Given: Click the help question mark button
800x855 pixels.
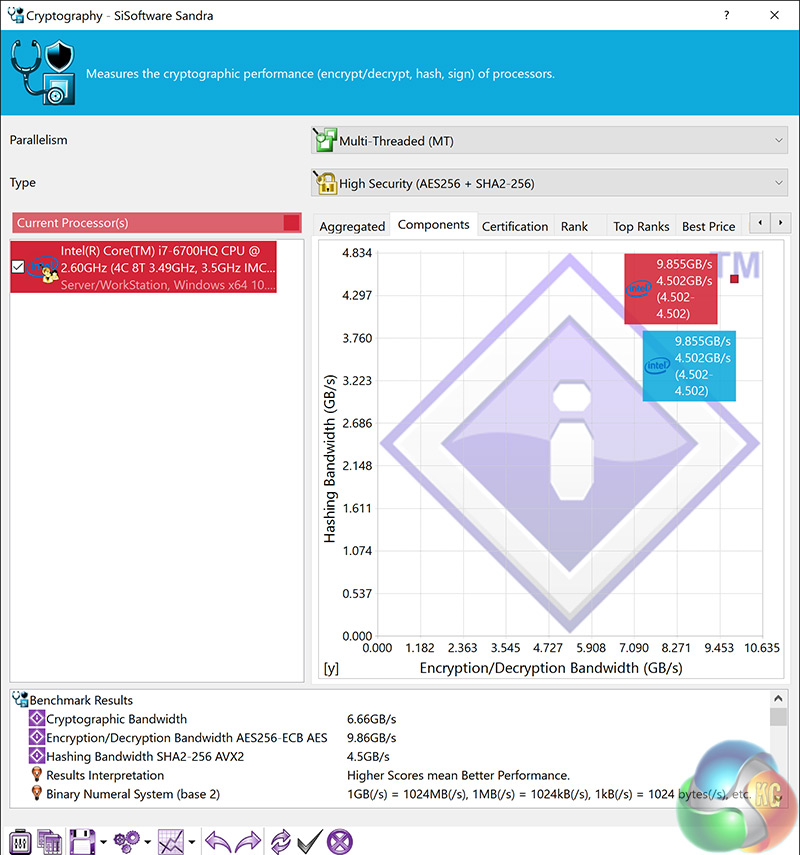Looking at the screenshot, I should tap(726, 15).
